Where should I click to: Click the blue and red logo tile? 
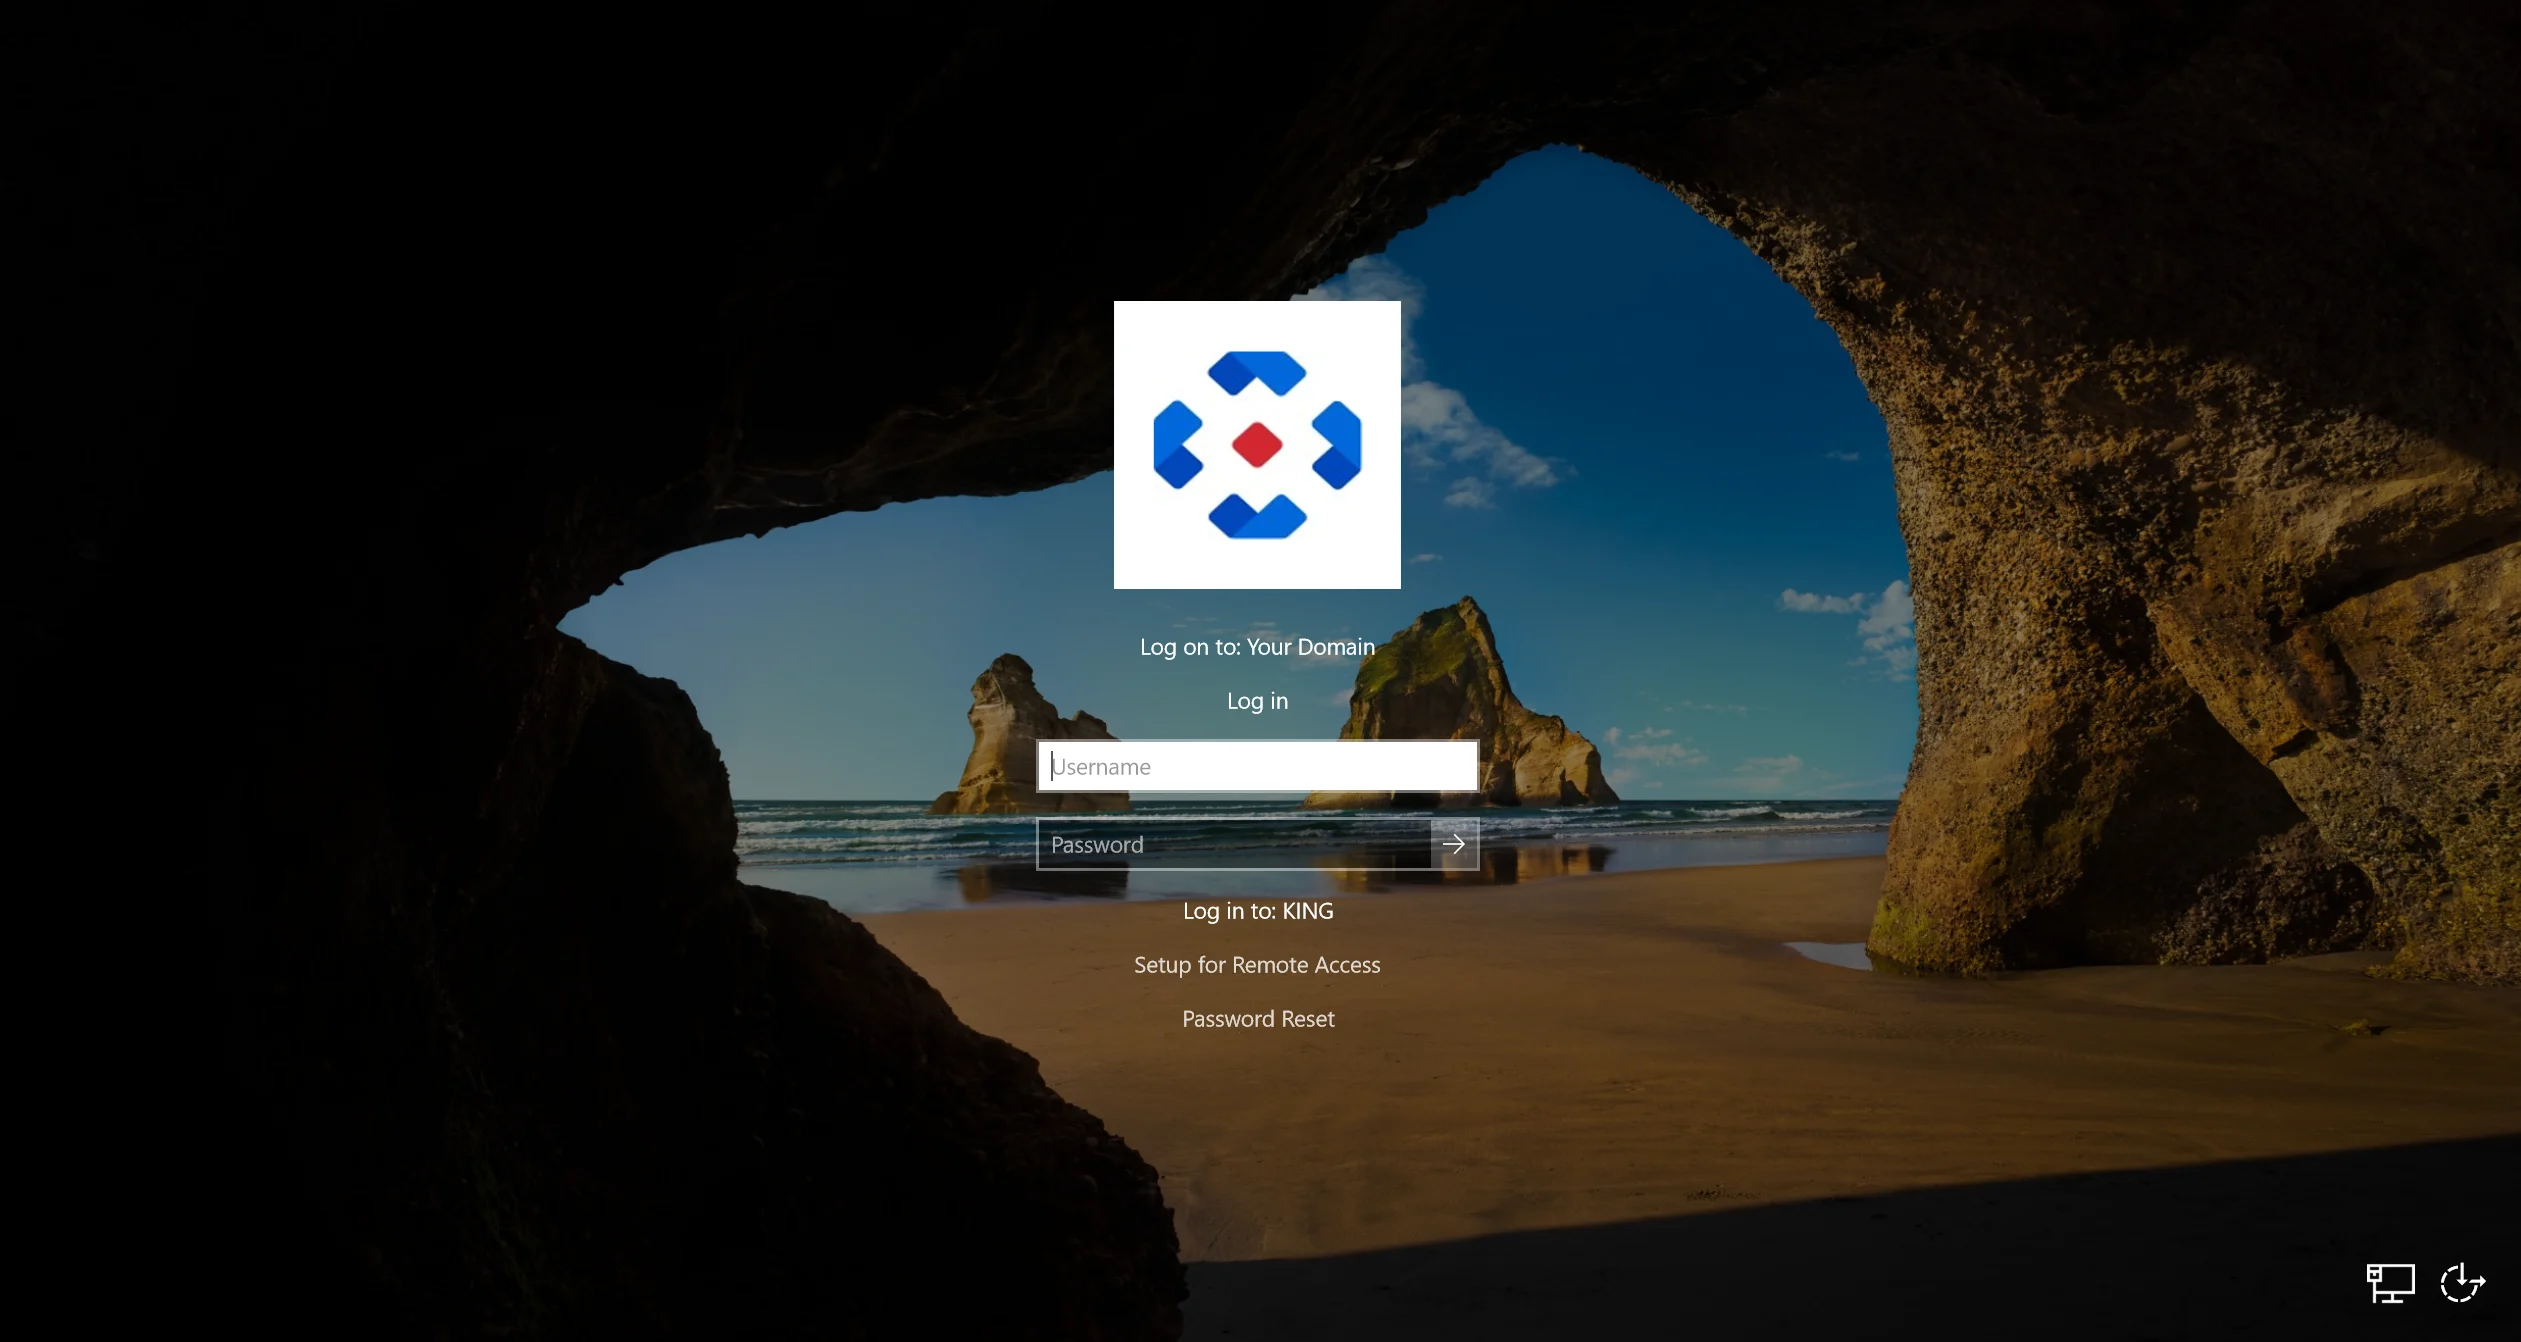[x=1257, y=445]
